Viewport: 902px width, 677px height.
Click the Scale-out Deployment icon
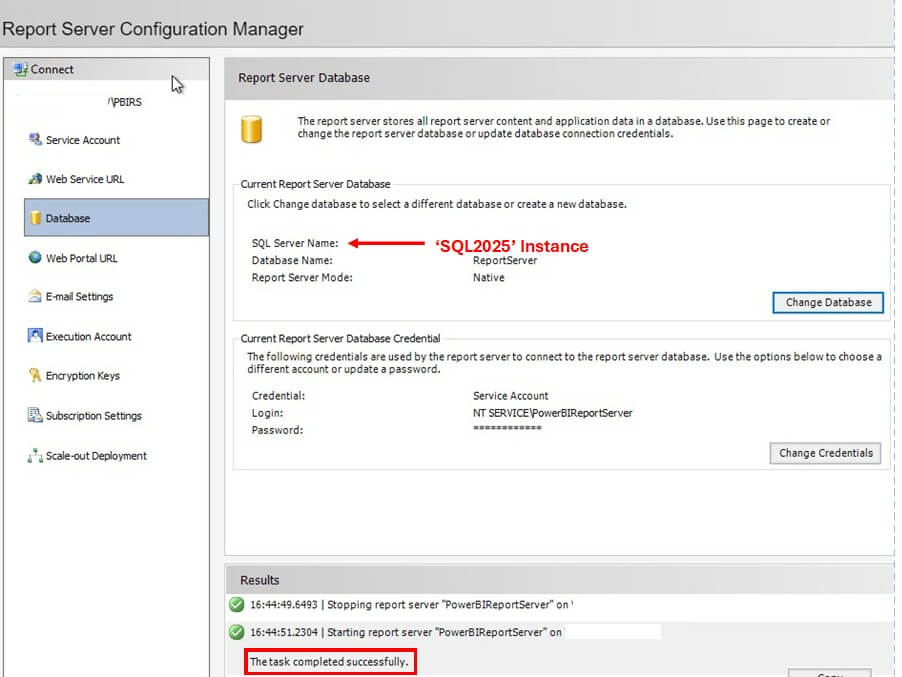coord(36,456)
